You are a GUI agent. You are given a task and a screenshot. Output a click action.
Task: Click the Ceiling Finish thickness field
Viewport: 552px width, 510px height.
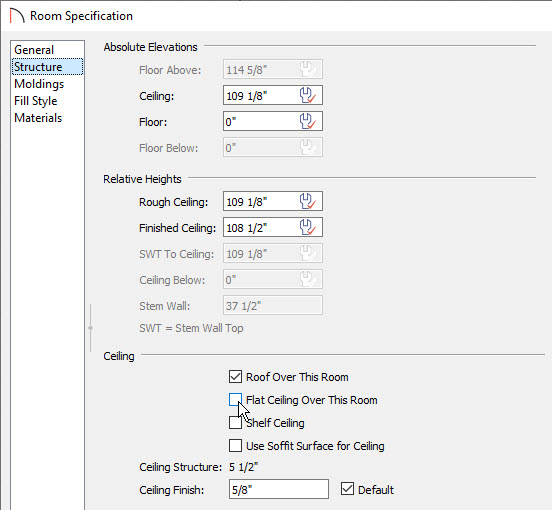(x=279, y=489)
